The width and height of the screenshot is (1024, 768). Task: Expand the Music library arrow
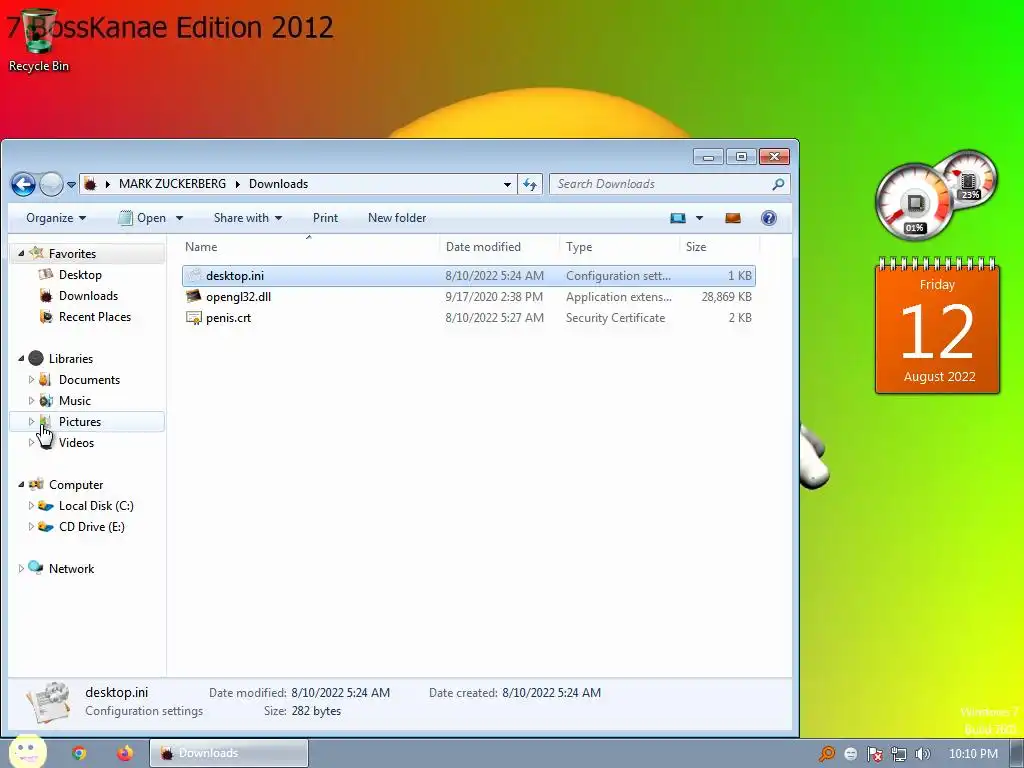[31, 400]
